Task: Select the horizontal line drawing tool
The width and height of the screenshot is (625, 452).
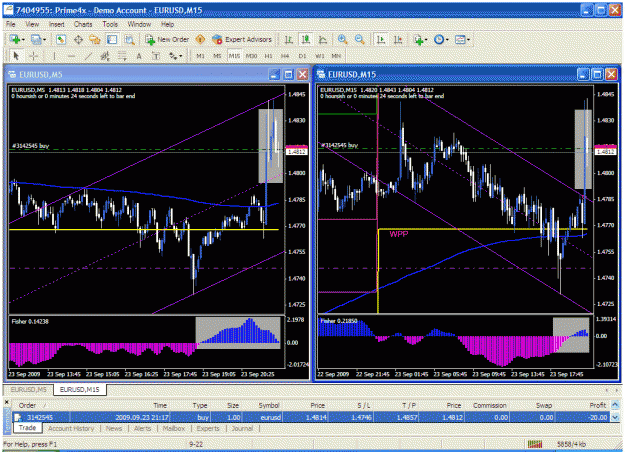Action: point(71,56)
